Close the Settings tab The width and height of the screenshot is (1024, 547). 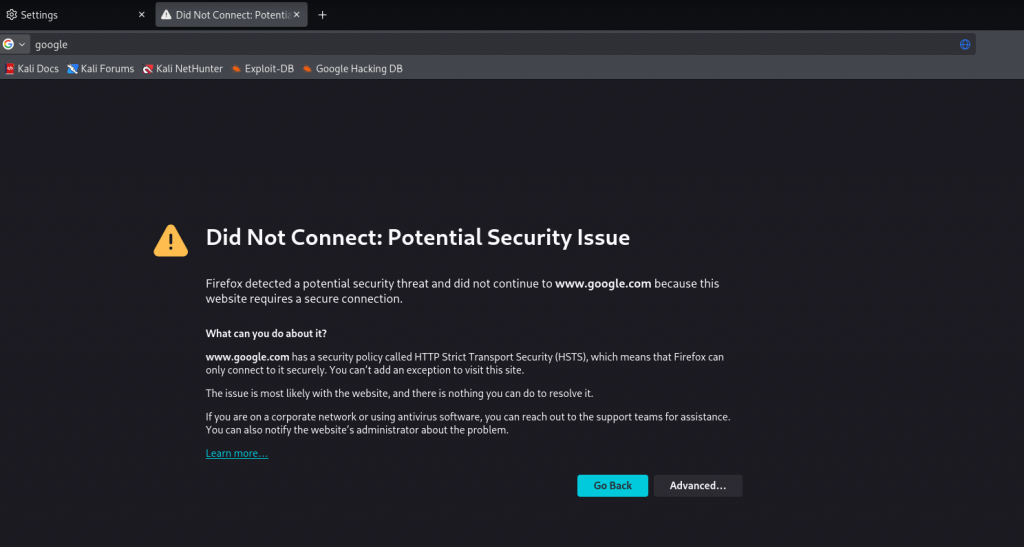pyautogui.click(x=141, y=15)
